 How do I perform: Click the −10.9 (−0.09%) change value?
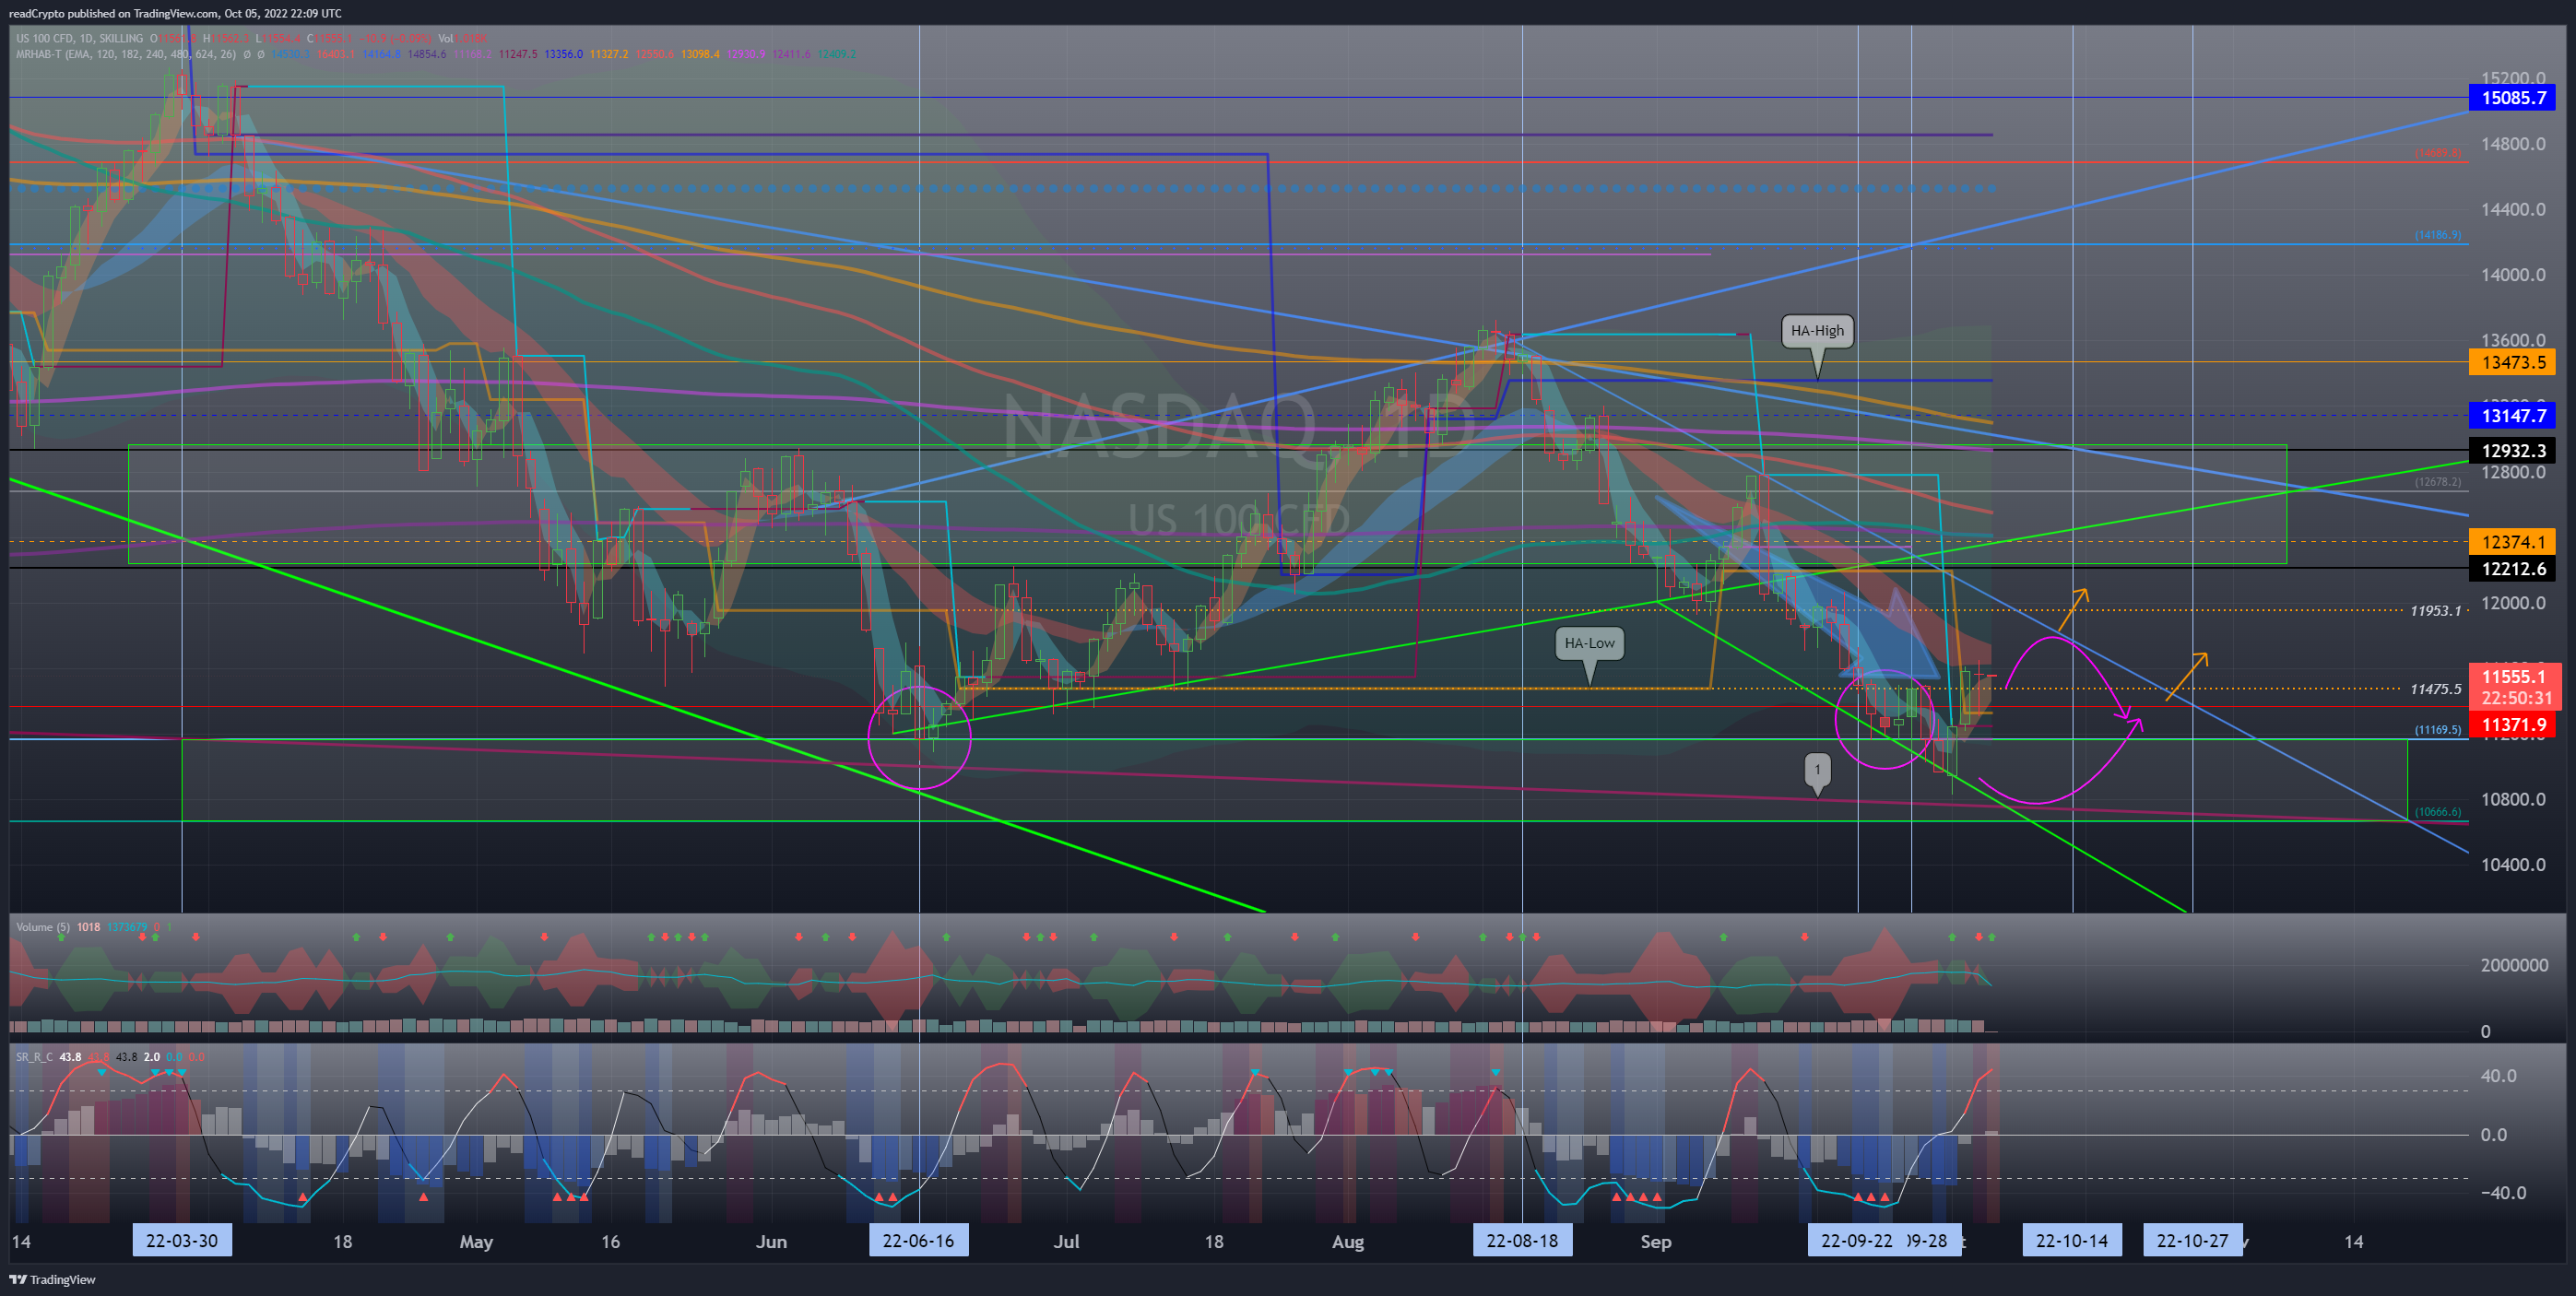point(395,39)
